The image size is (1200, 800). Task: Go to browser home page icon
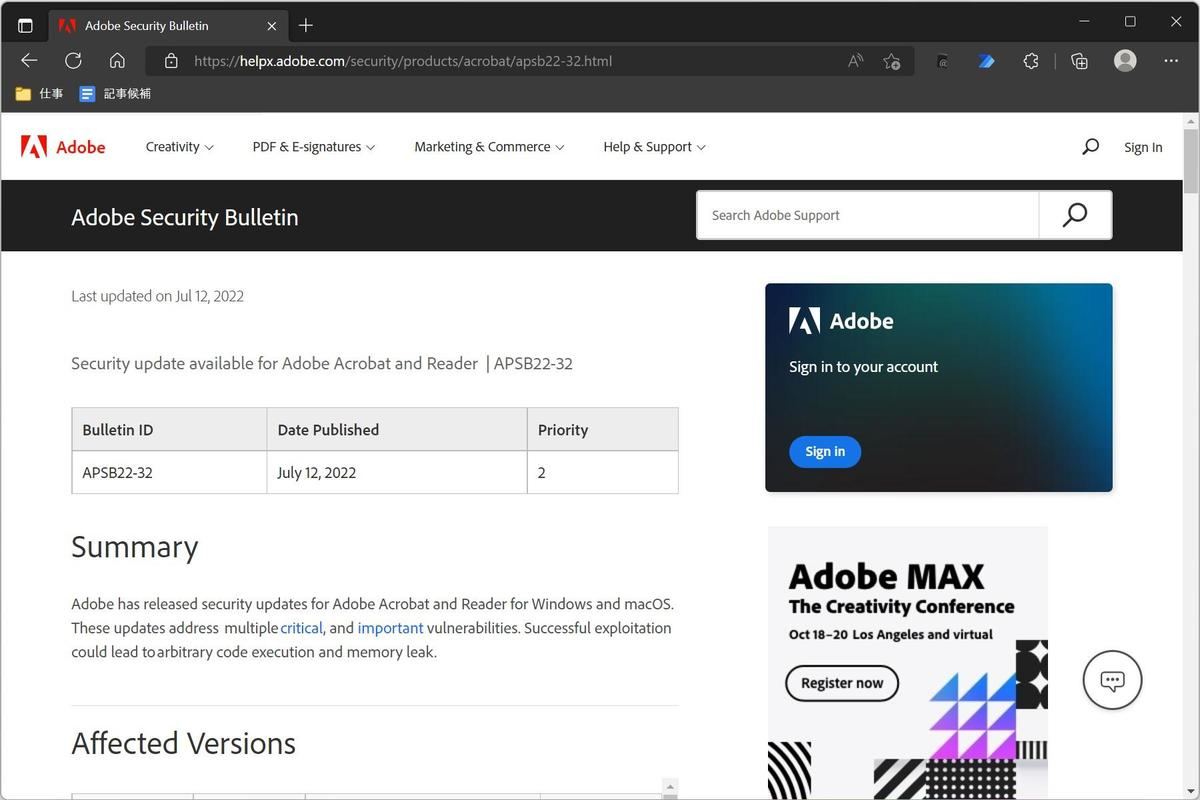click(117, 61)
